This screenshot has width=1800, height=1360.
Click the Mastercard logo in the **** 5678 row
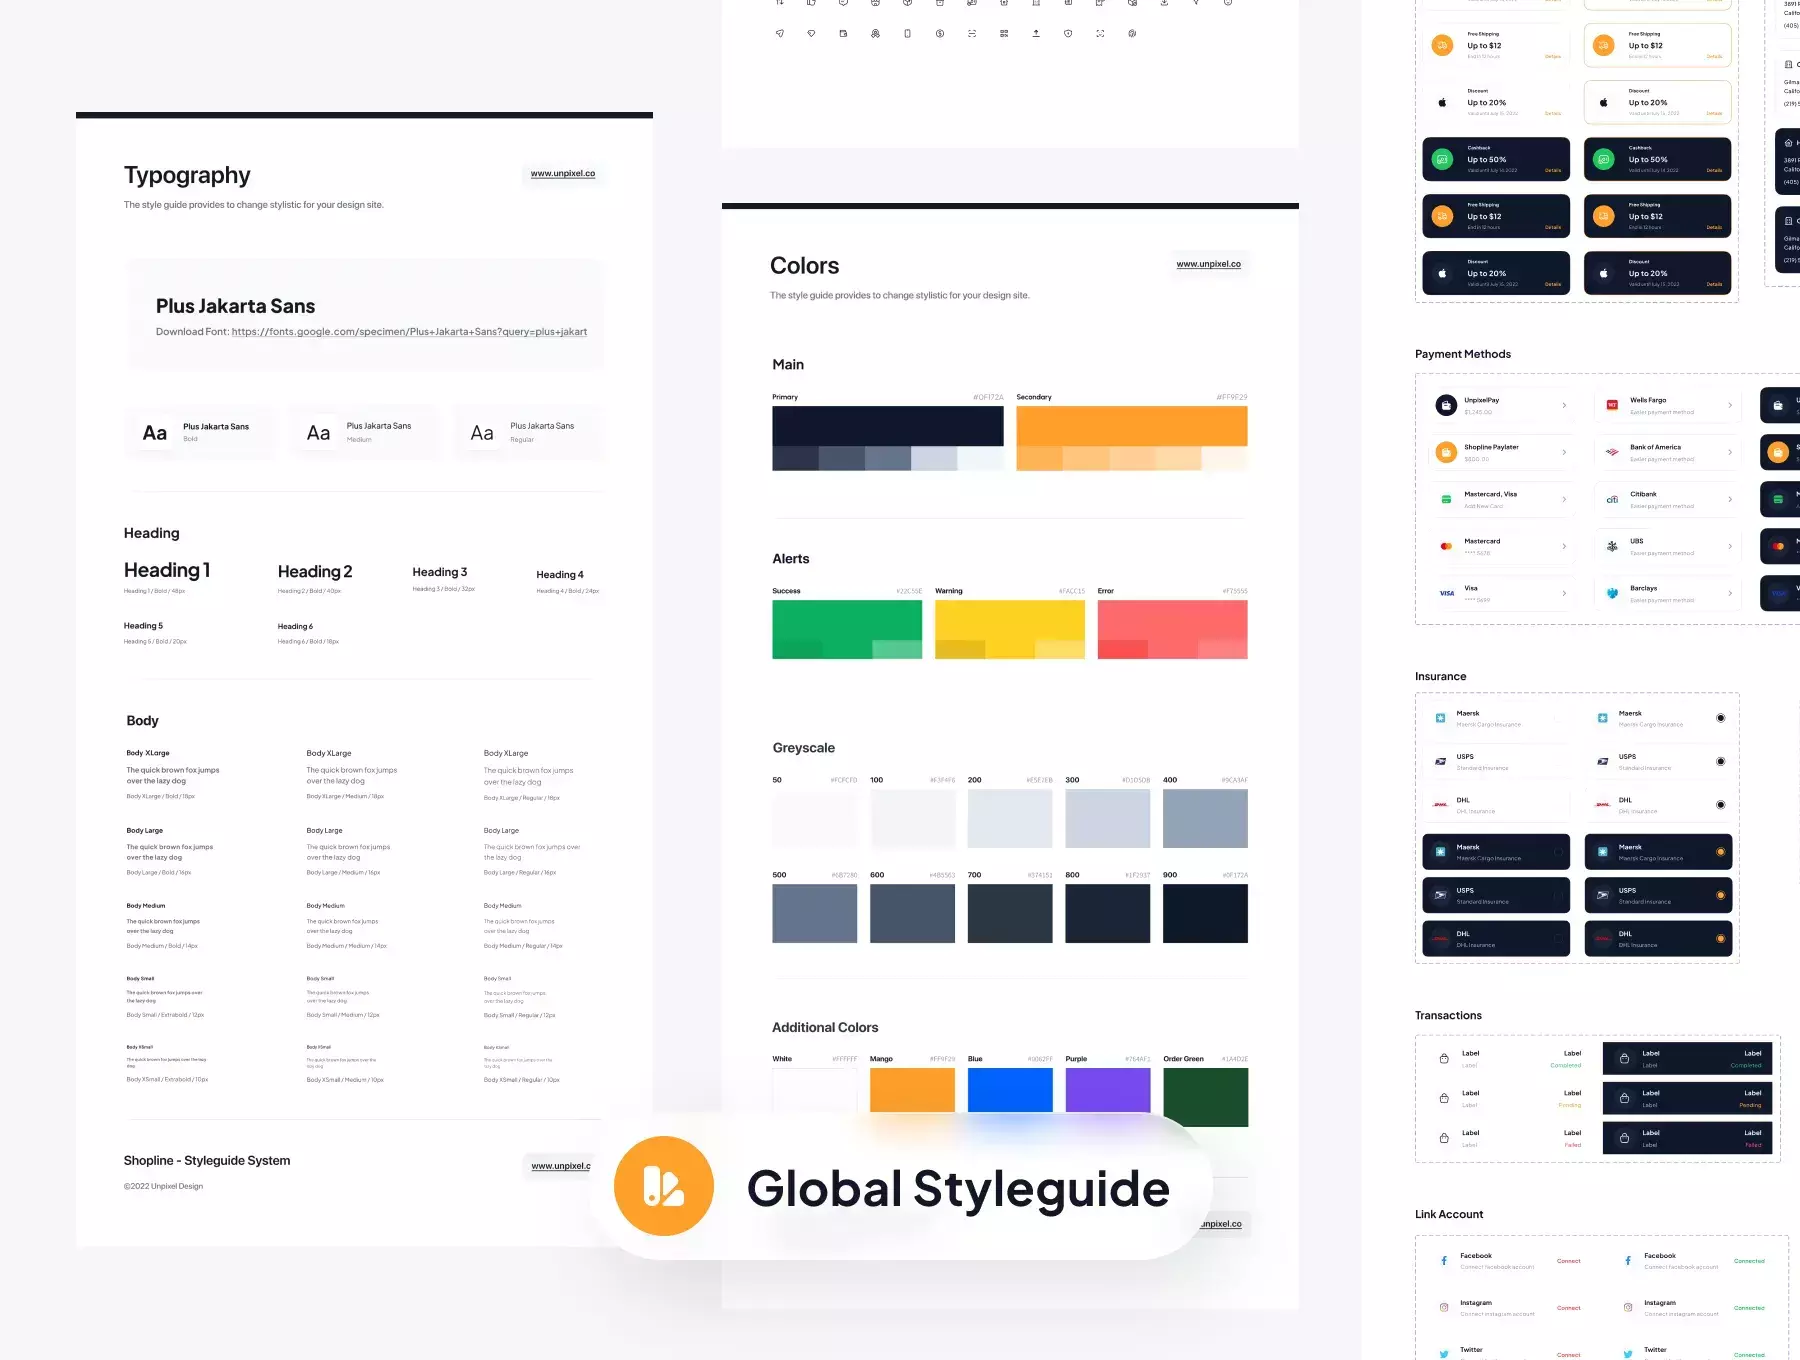(x=1446, y=546)
